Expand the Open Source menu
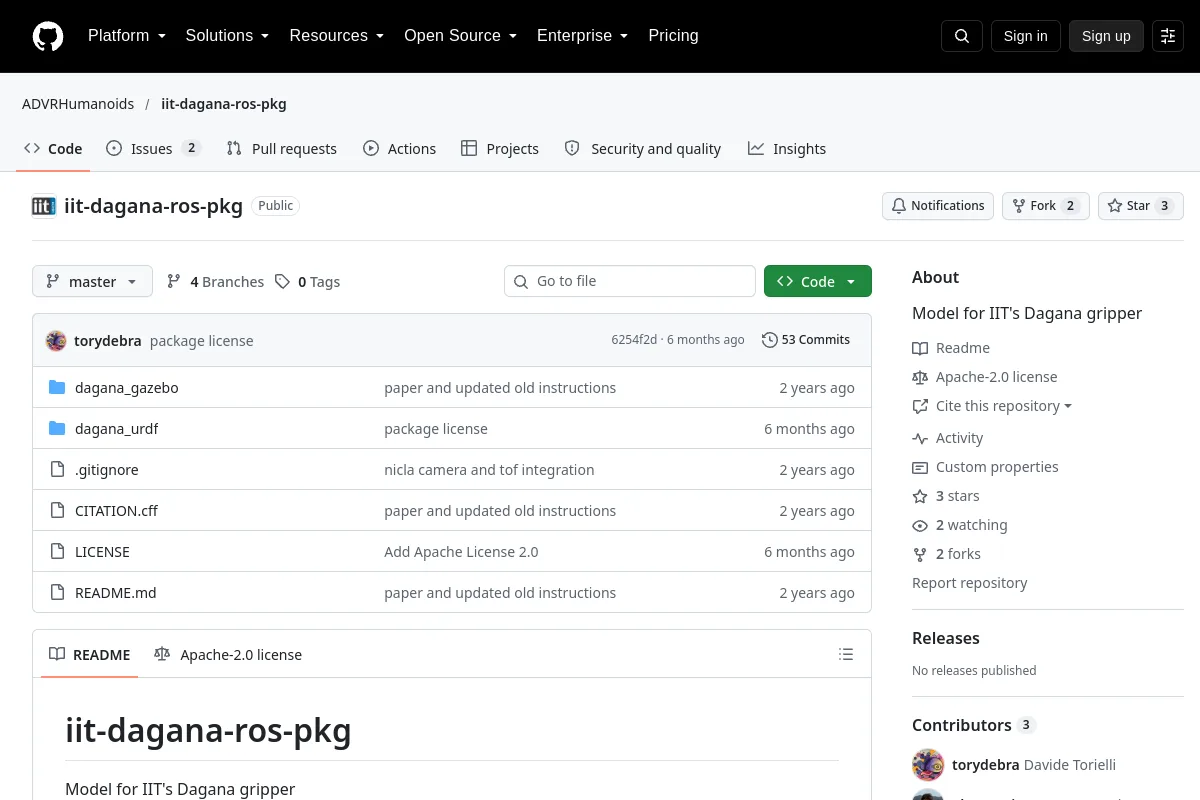The image size is (1200, 800). tap(460, 36)
